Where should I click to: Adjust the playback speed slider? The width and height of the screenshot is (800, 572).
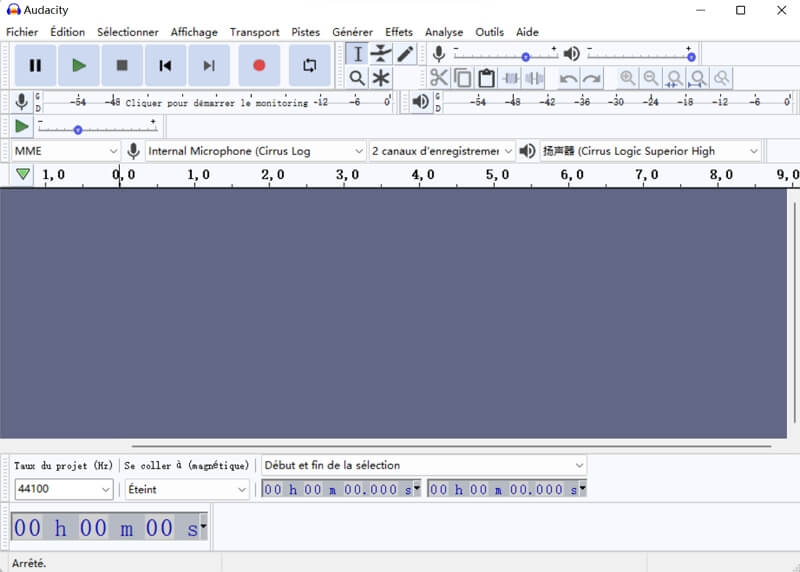[x=97, y=128]
